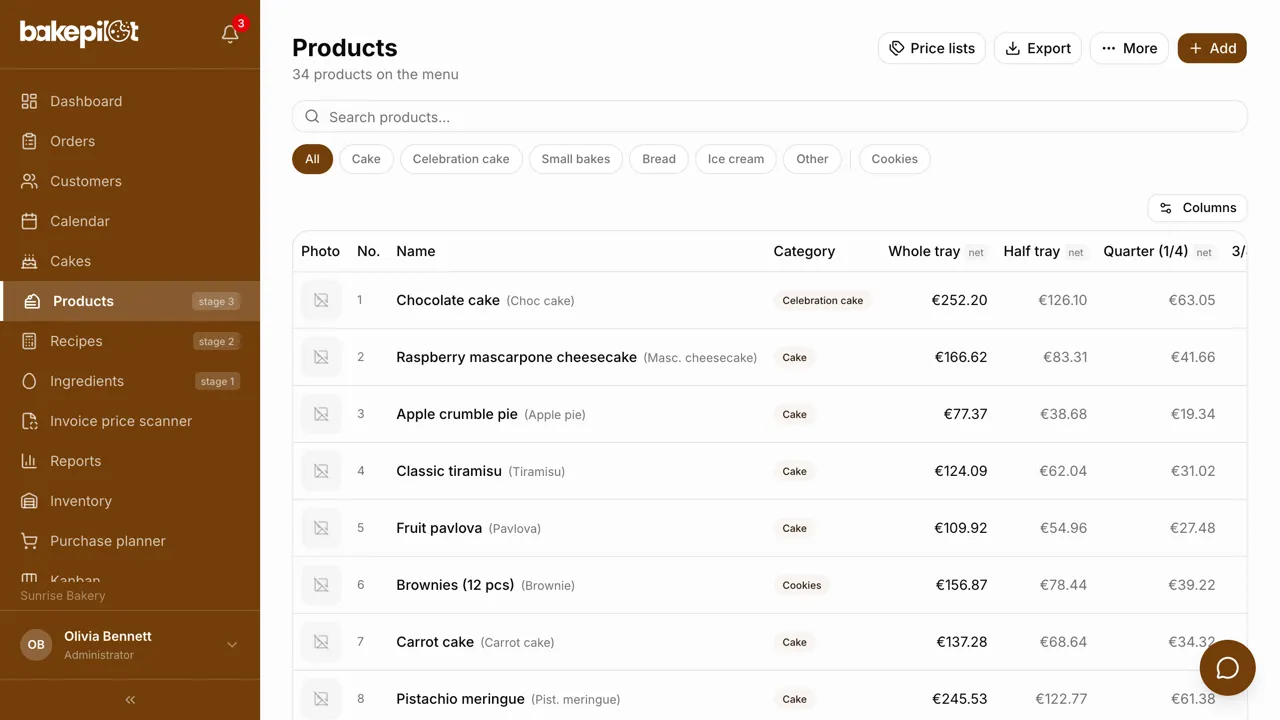
Task: Open Recipes stage 2 page
Action: click(x=130, y=341)
